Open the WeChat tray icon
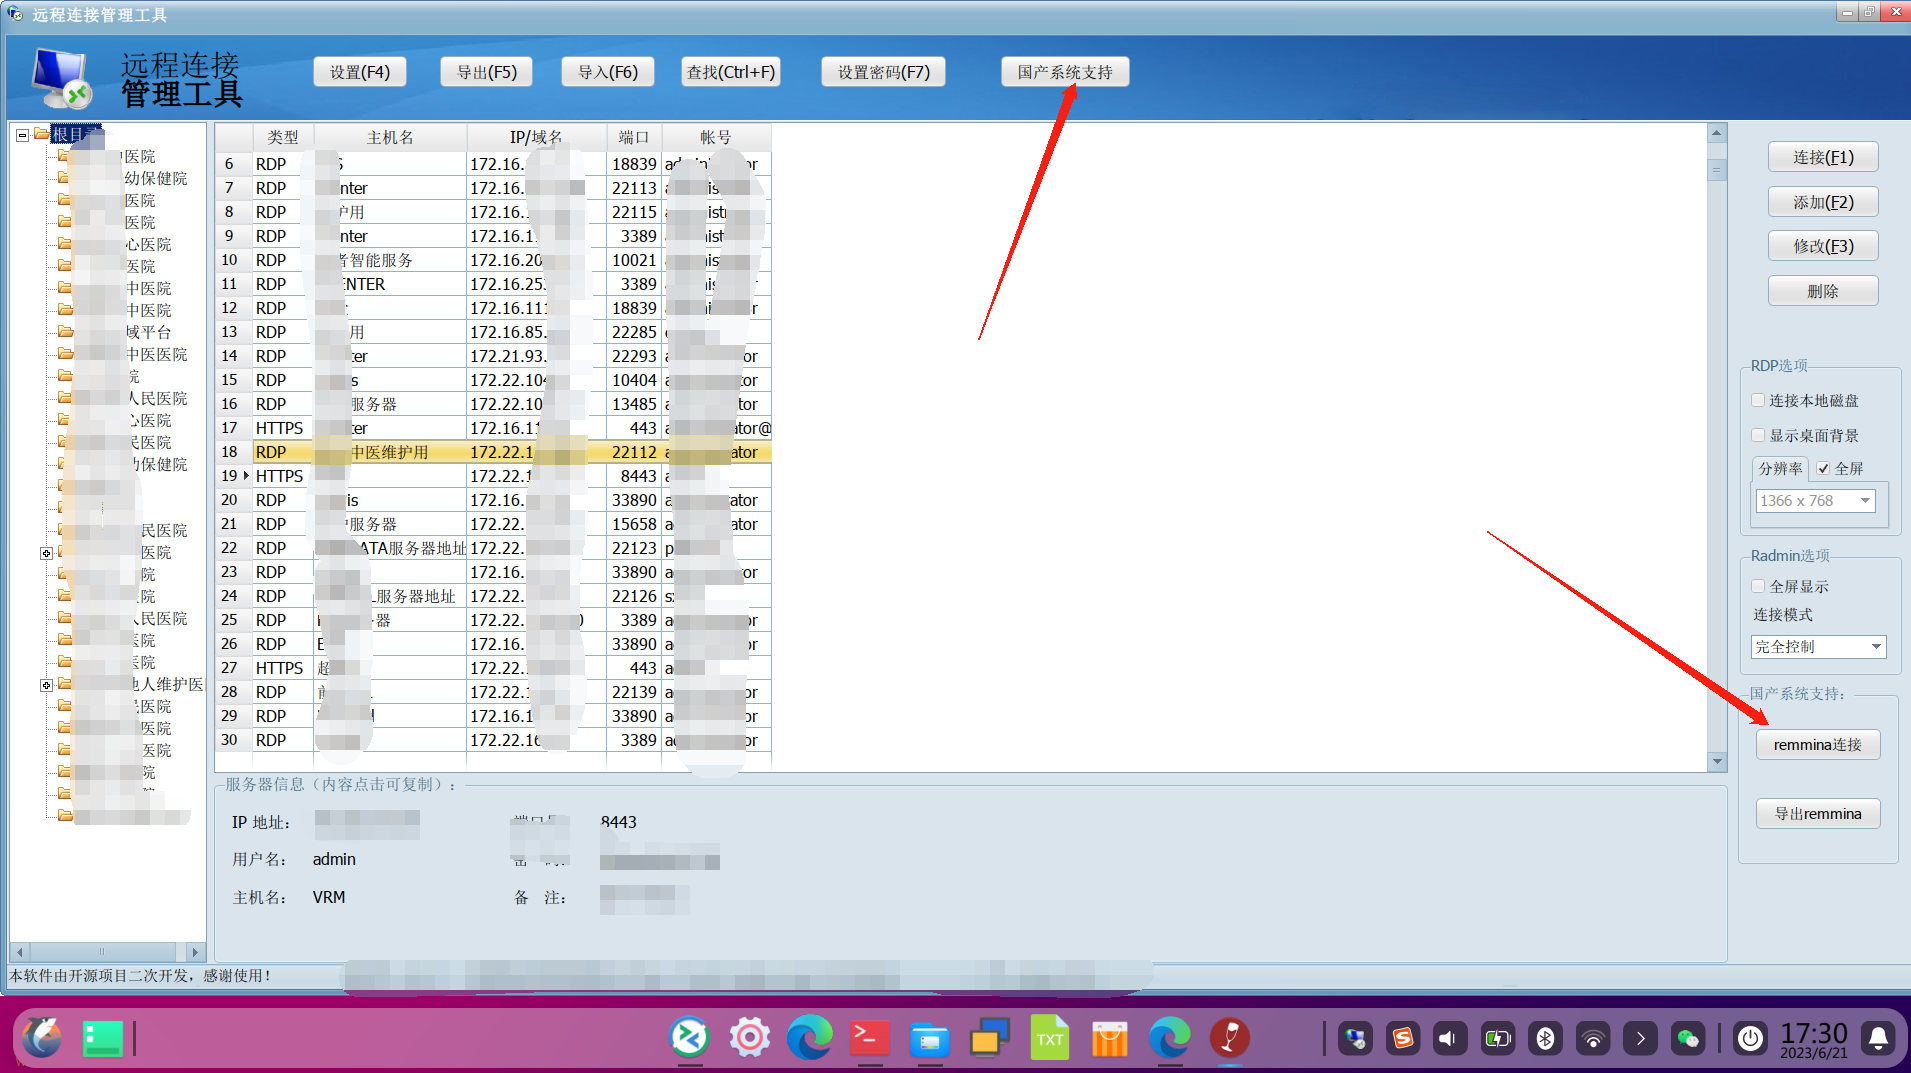 click(1688, 1039)
